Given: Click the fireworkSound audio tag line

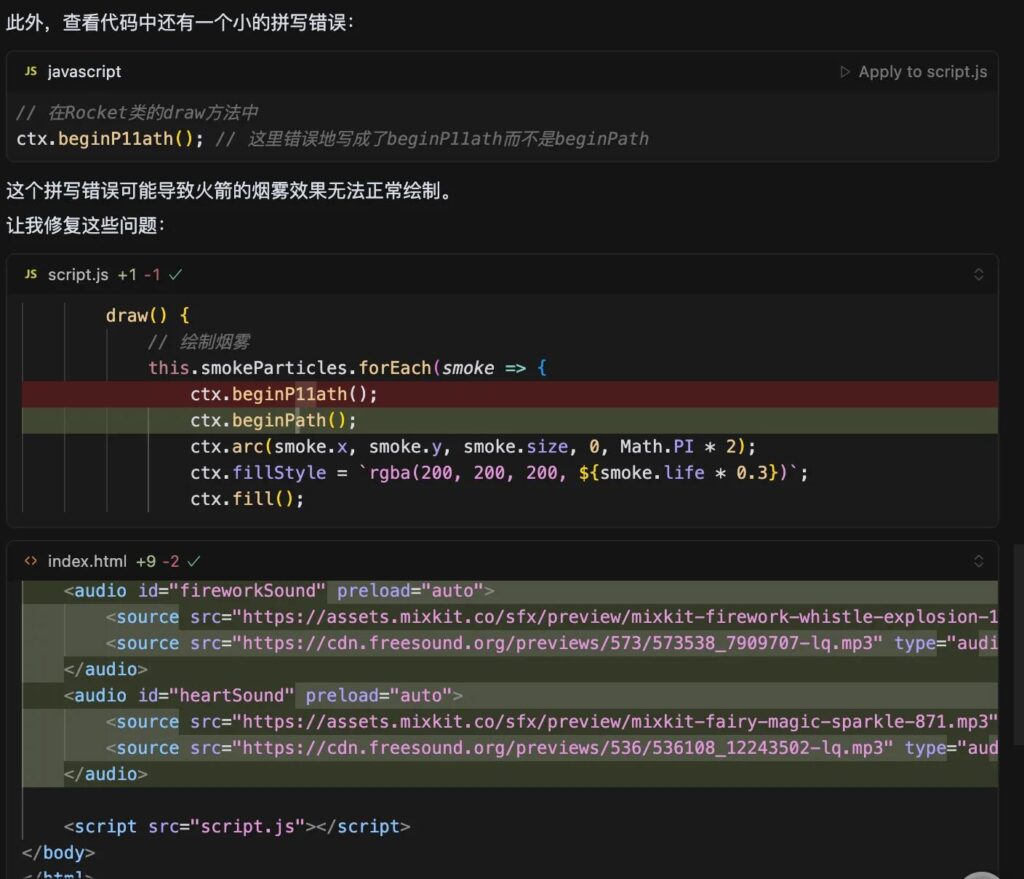Looking at the screenshot, I should [x=279, y=591].
